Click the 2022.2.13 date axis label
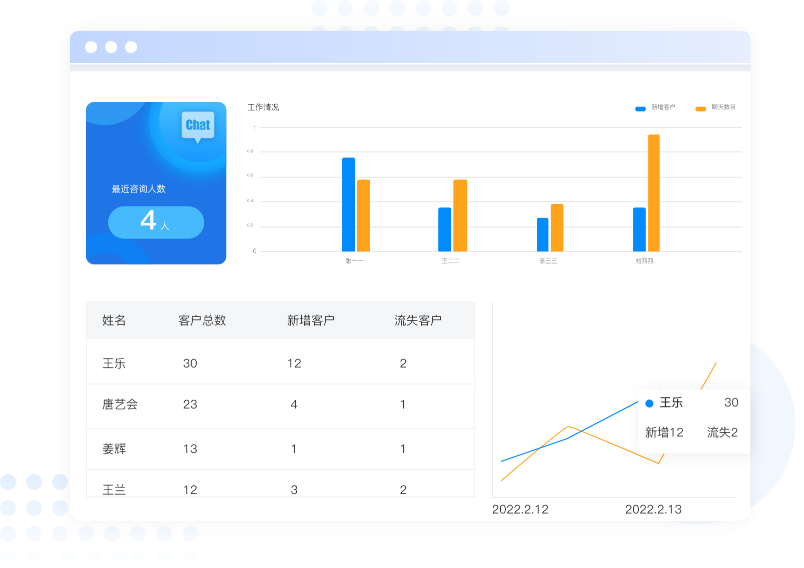The width and height of the screenshot is (804, 568). 653,509
